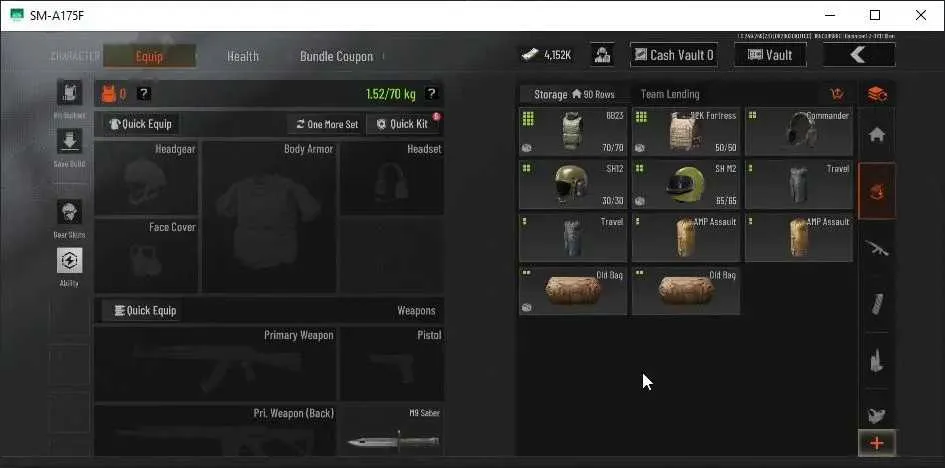
Task: Switch to the Equip tab
Action: (x=149, y=57)
